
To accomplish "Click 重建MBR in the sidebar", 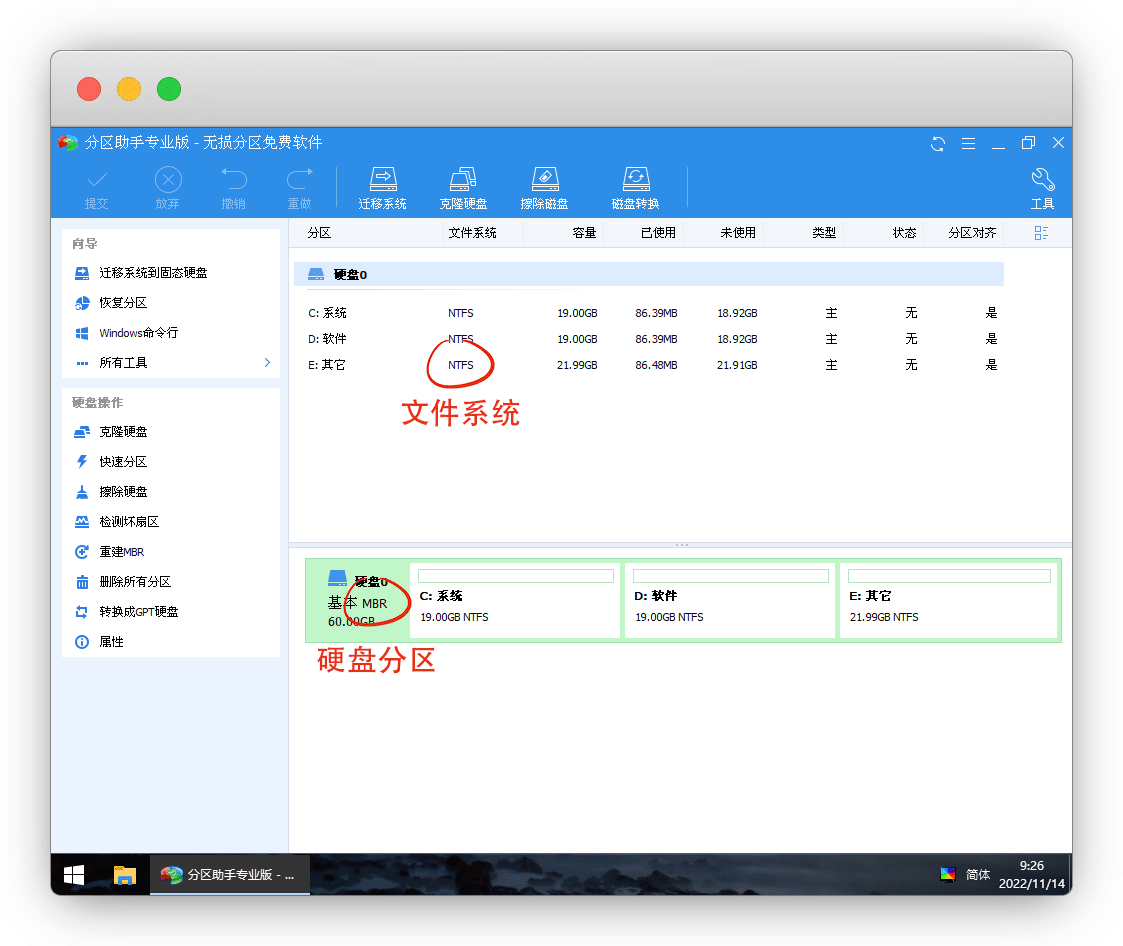I will click(121, 552).
